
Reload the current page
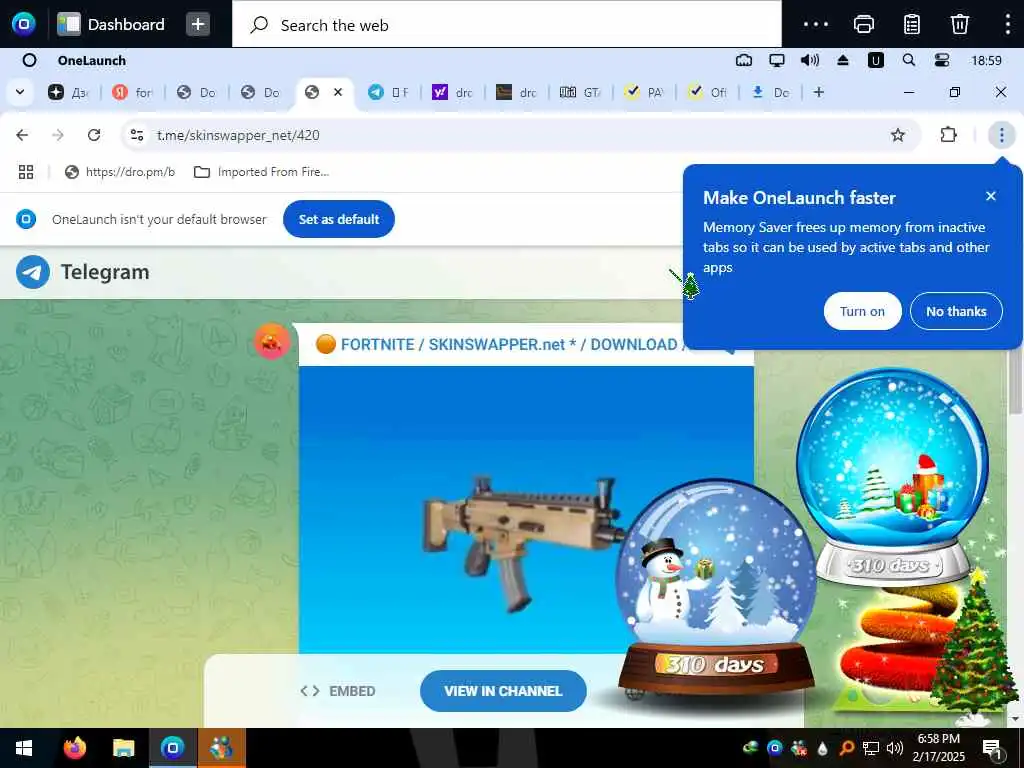point(94,135)
